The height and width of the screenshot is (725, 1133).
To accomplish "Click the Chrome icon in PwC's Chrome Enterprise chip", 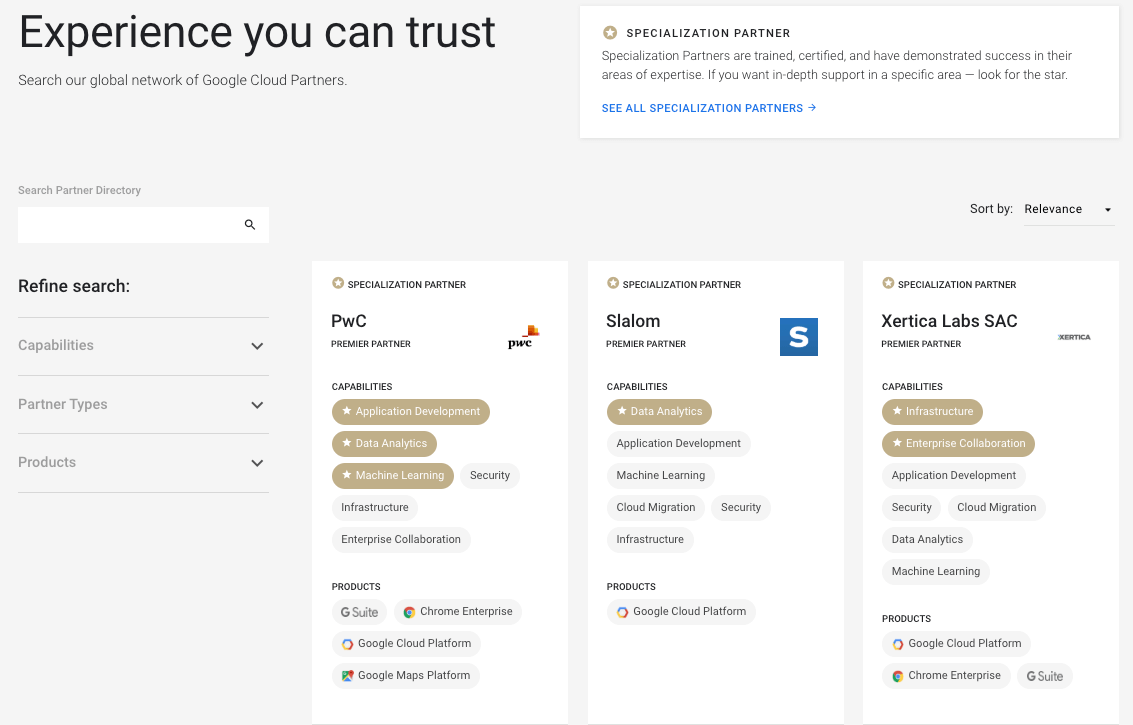I will (x=409, y=612).
